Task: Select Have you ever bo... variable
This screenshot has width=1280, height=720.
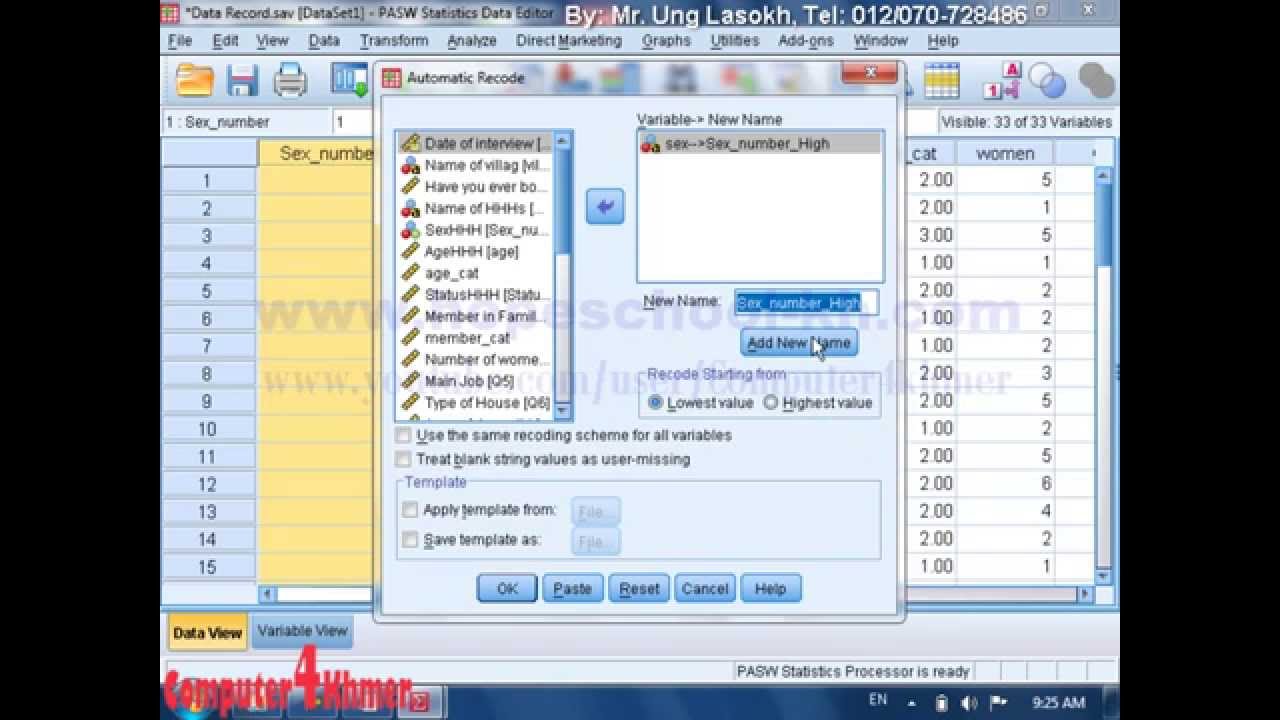Action: point(476,186)
